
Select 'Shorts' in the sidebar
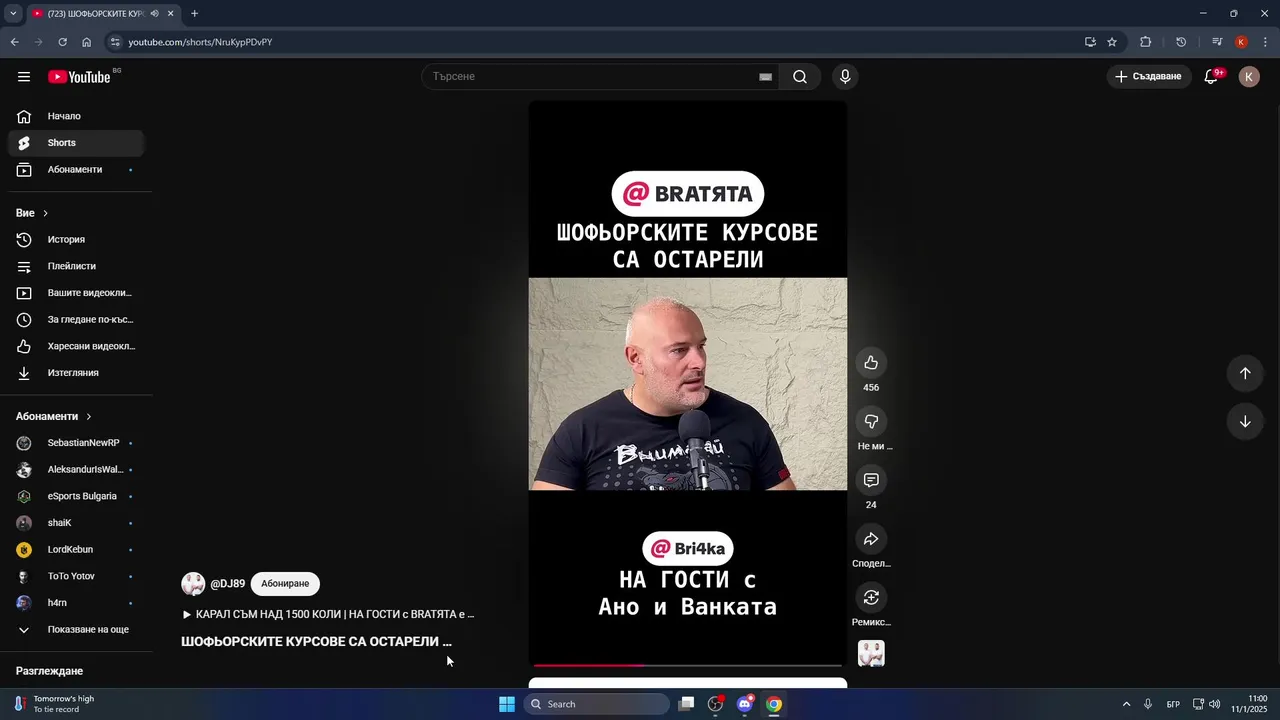pyautogui.click(x=76, y=143)
